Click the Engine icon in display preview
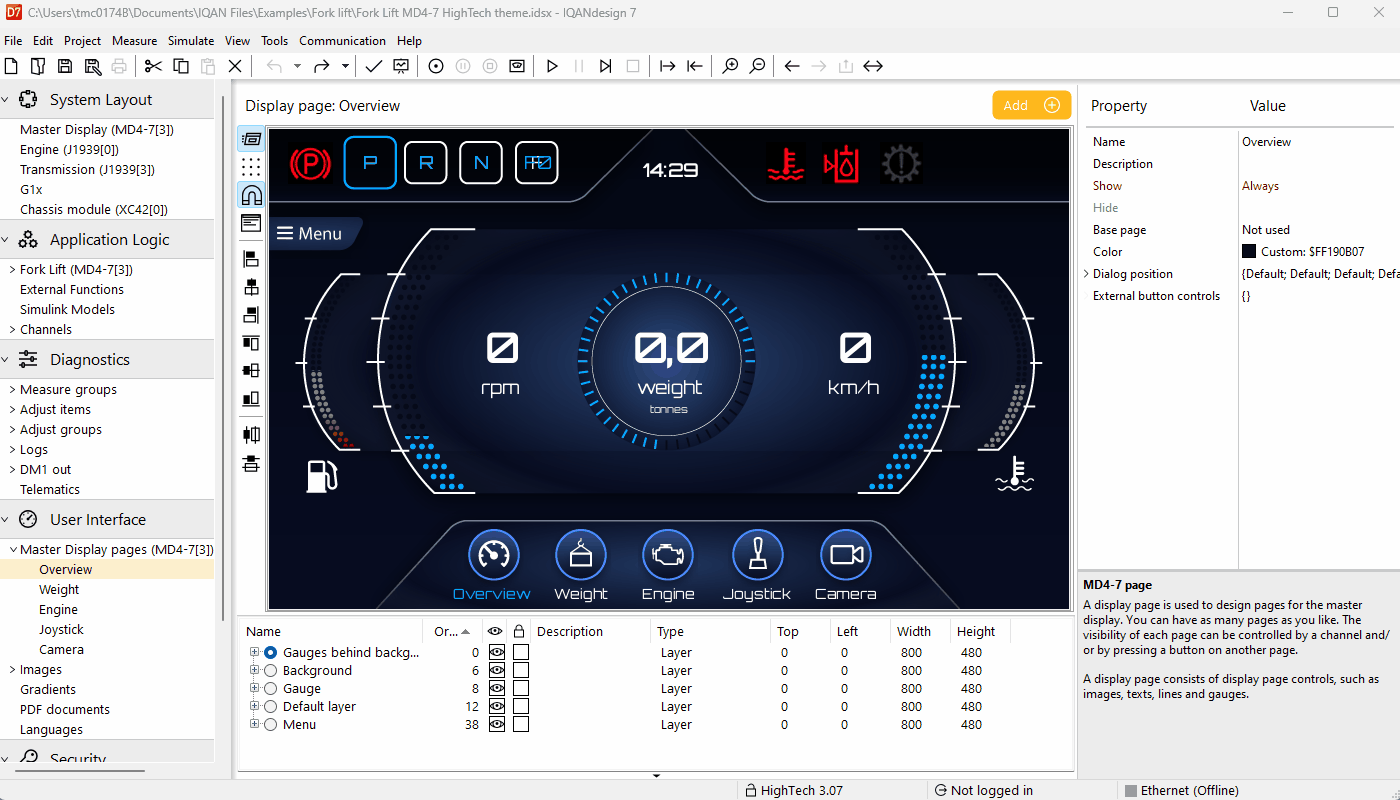The height and width of the screenshot is (800, 1400). tap(667, 555)
